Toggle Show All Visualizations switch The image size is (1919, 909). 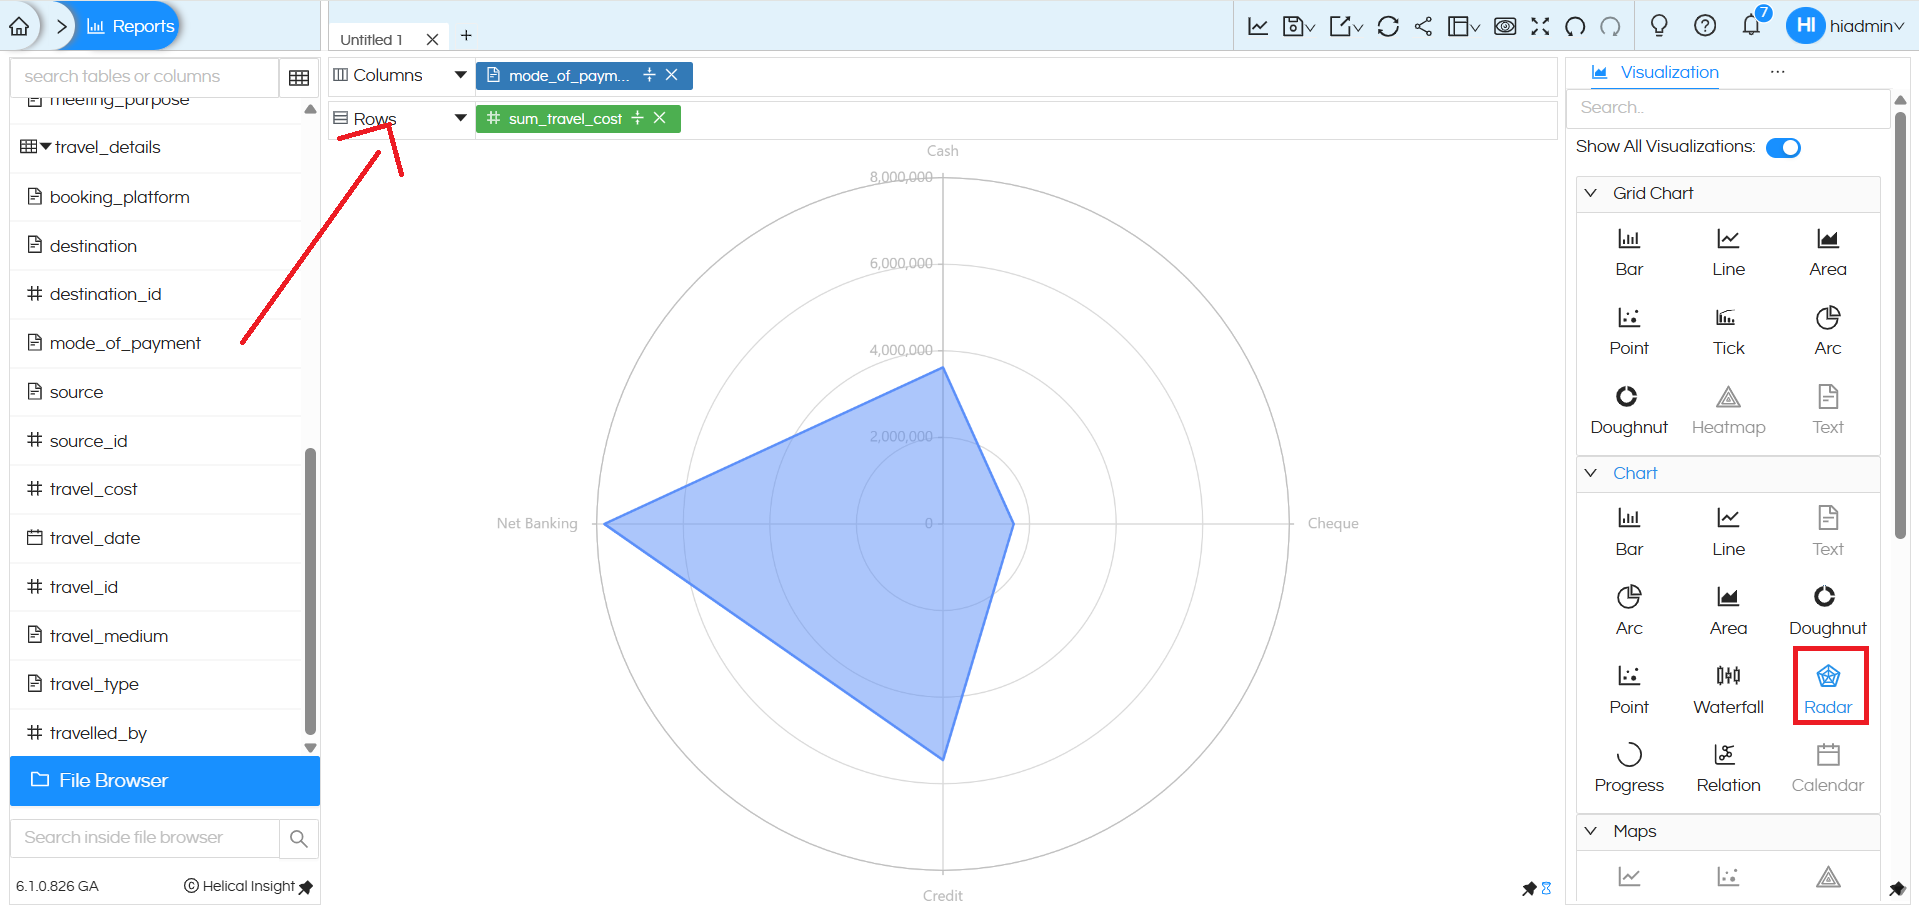pos(1783,147)
